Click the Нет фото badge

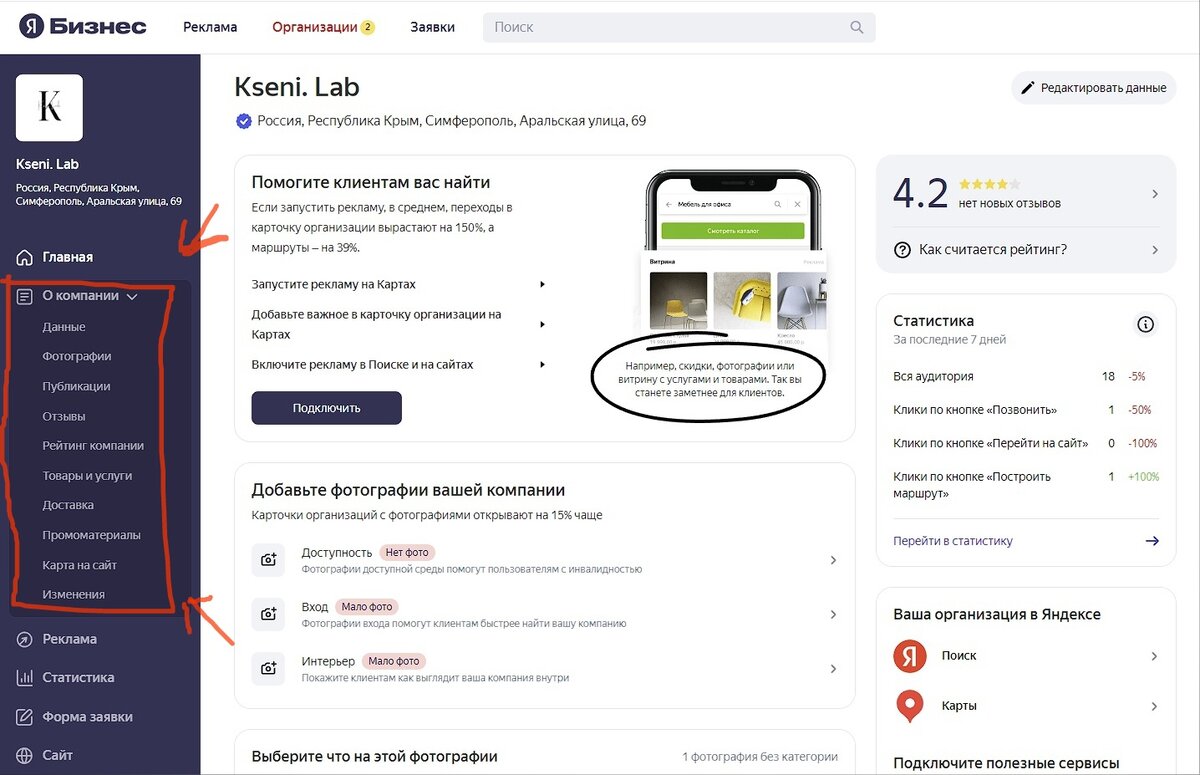[x=408, y=553]
